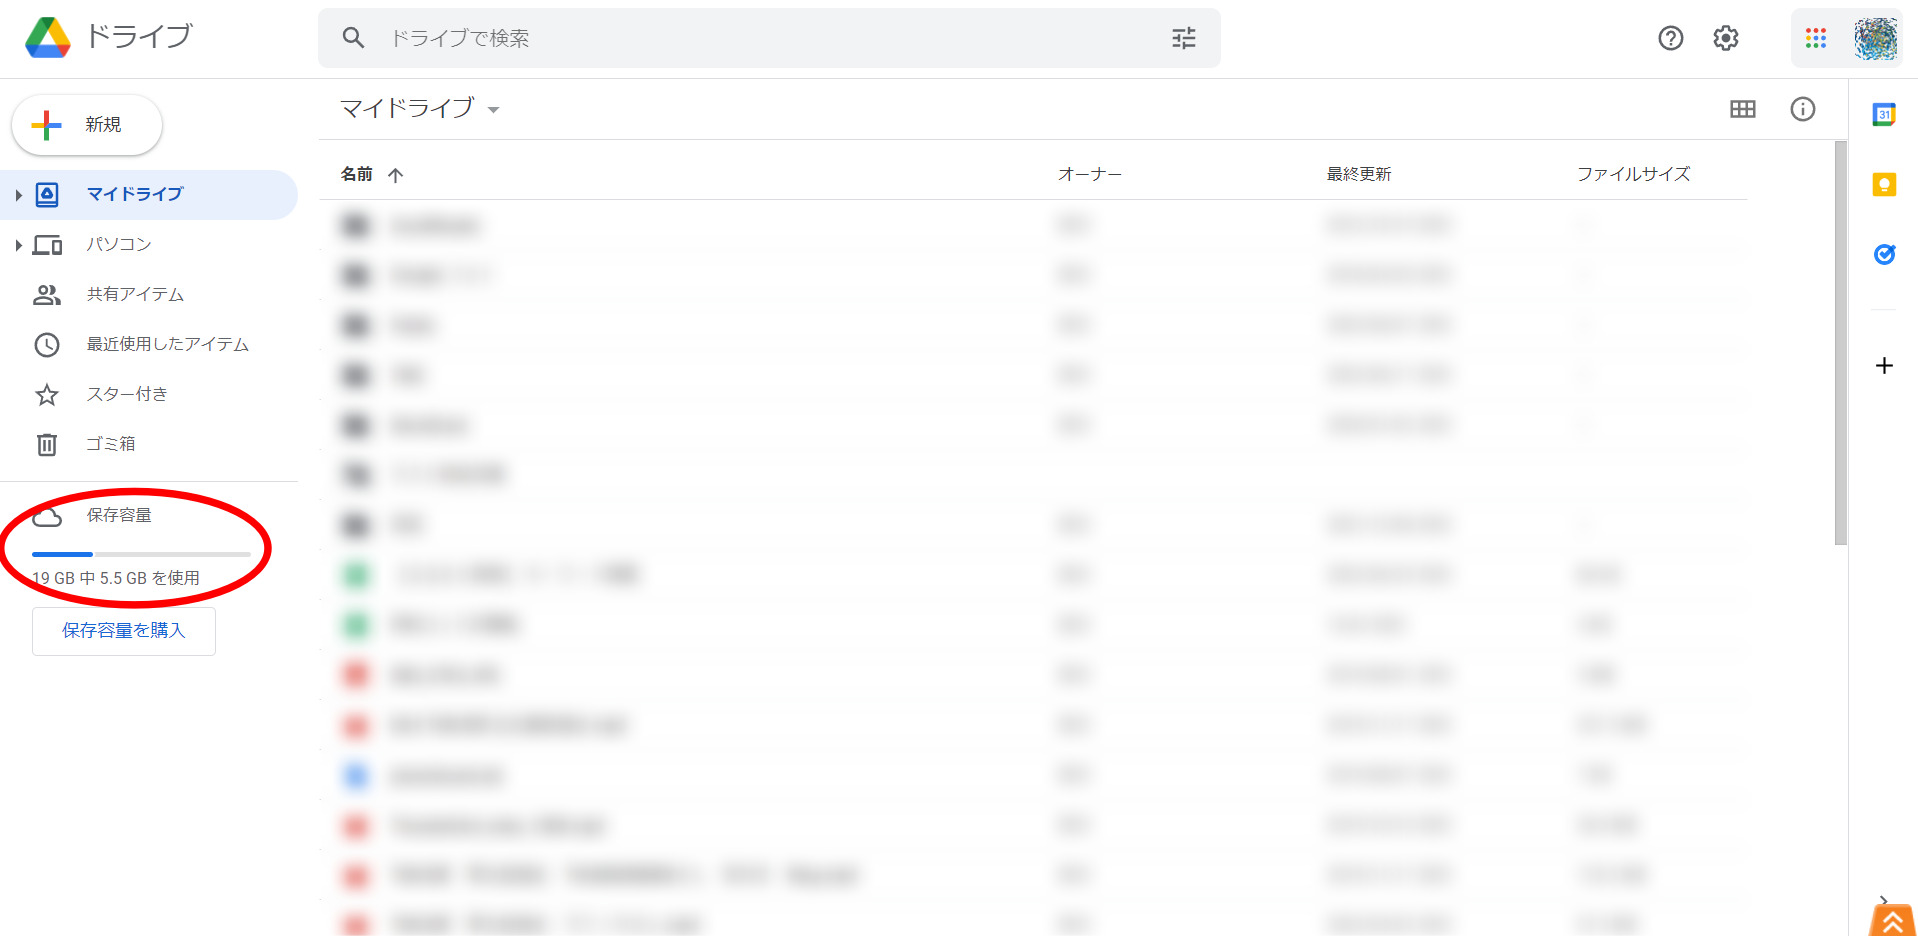Switch to grid layout view

pos(1742,109)
